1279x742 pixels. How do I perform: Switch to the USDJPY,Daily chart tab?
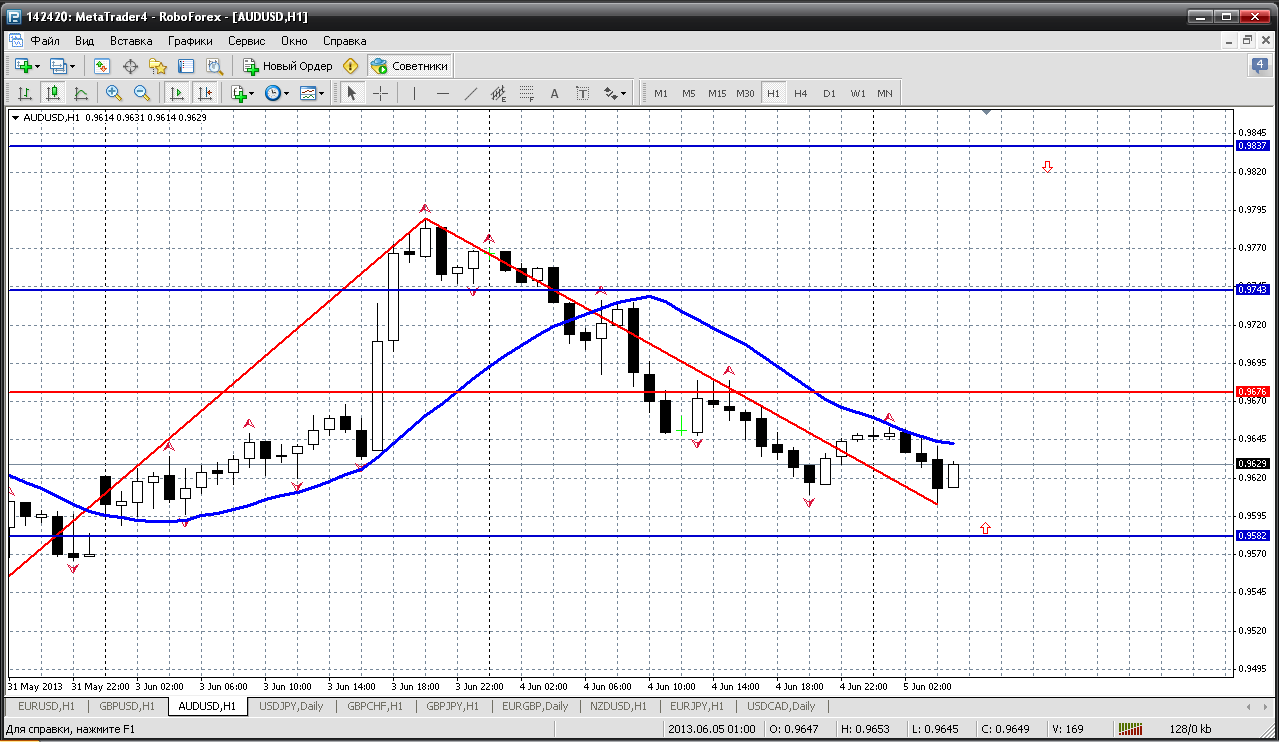[291, 706]
